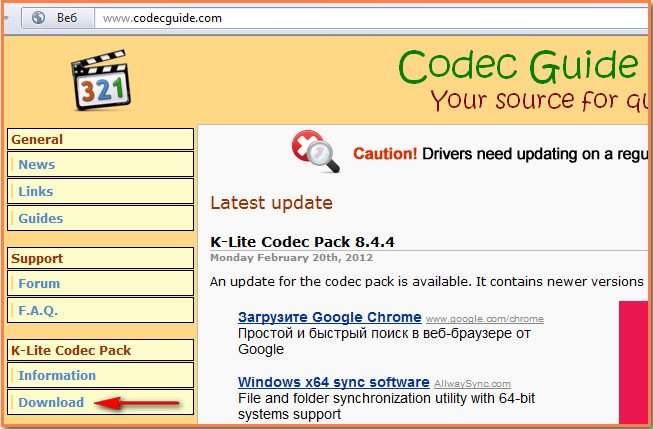Image resolution: width=653 pixels, height=429 pixels.
Task: Open the Forum menu item
Action: [100, 283]
